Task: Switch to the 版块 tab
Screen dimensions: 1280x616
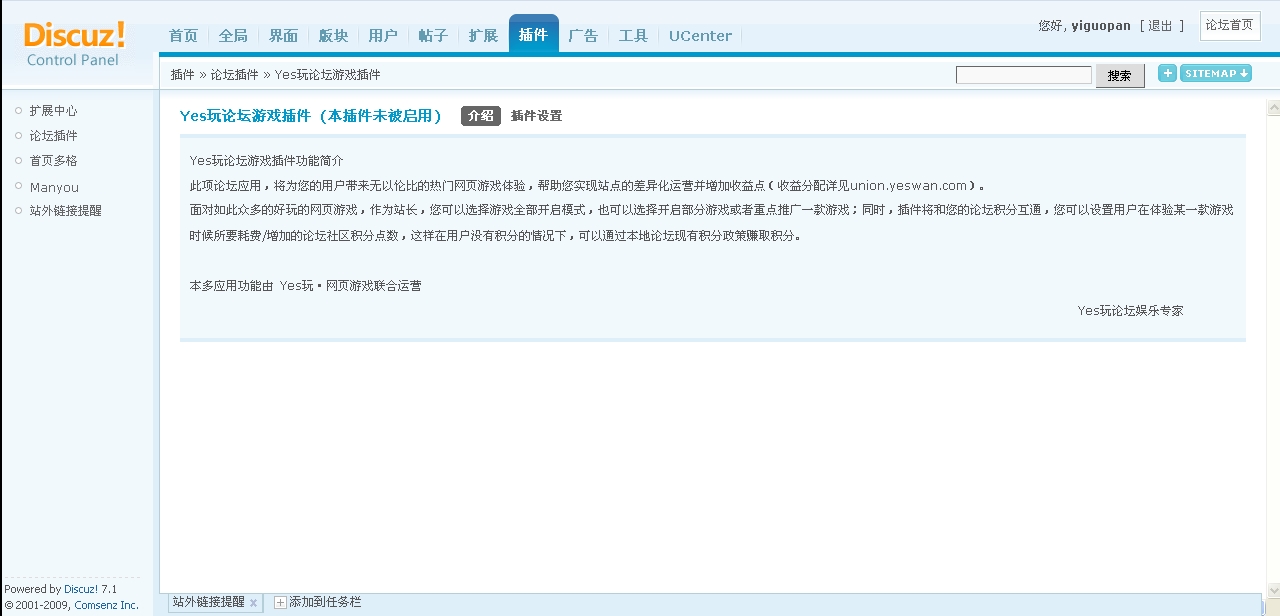Action: coord(333,35)
